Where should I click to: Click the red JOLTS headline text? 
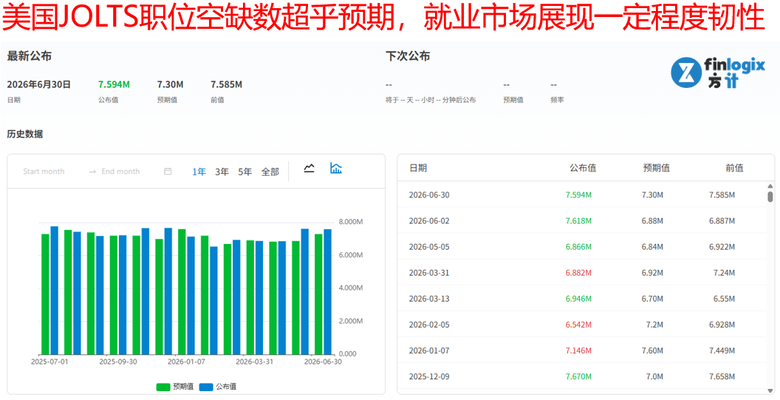pos(383,18)
